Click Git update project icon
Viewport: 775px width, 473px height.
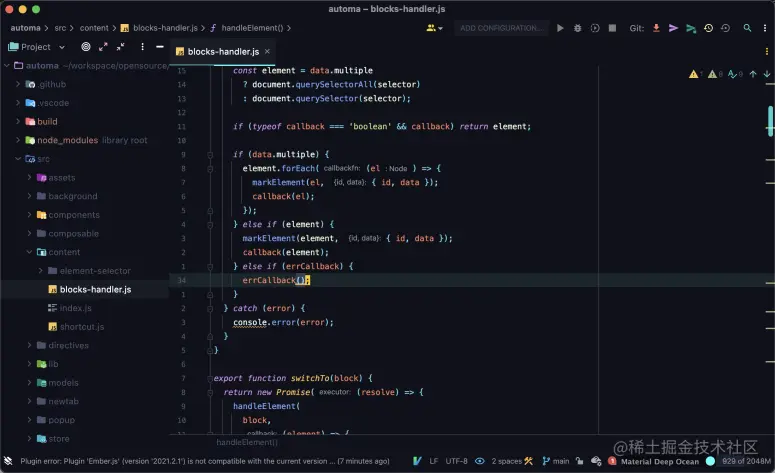click(656, 28)
